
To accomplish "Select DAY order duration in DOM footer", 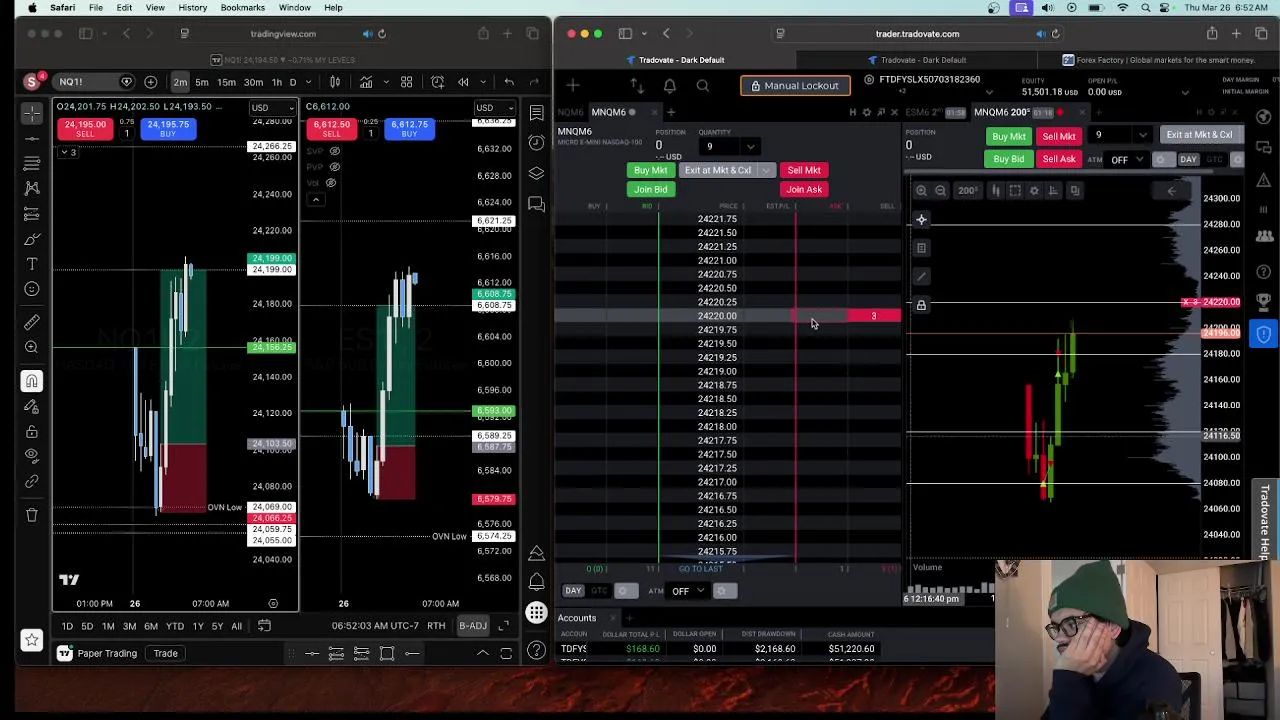I will (573, 591).
